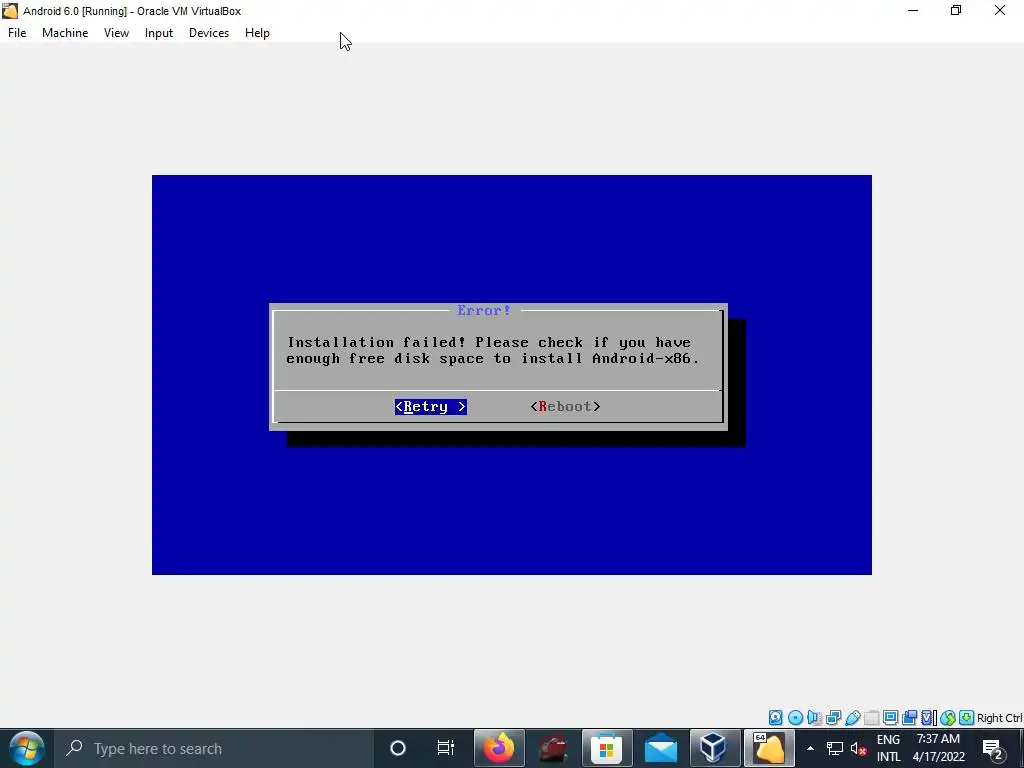Open Task View on the taskbar
The image size is (1024, 768).
(x=445, y=748)
